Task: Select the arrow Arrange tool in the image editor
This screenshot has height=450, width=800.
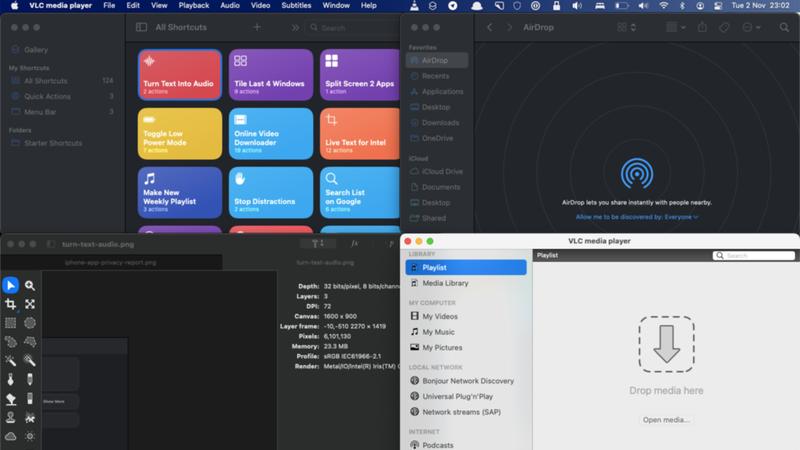Action: (x=11, y=285)
